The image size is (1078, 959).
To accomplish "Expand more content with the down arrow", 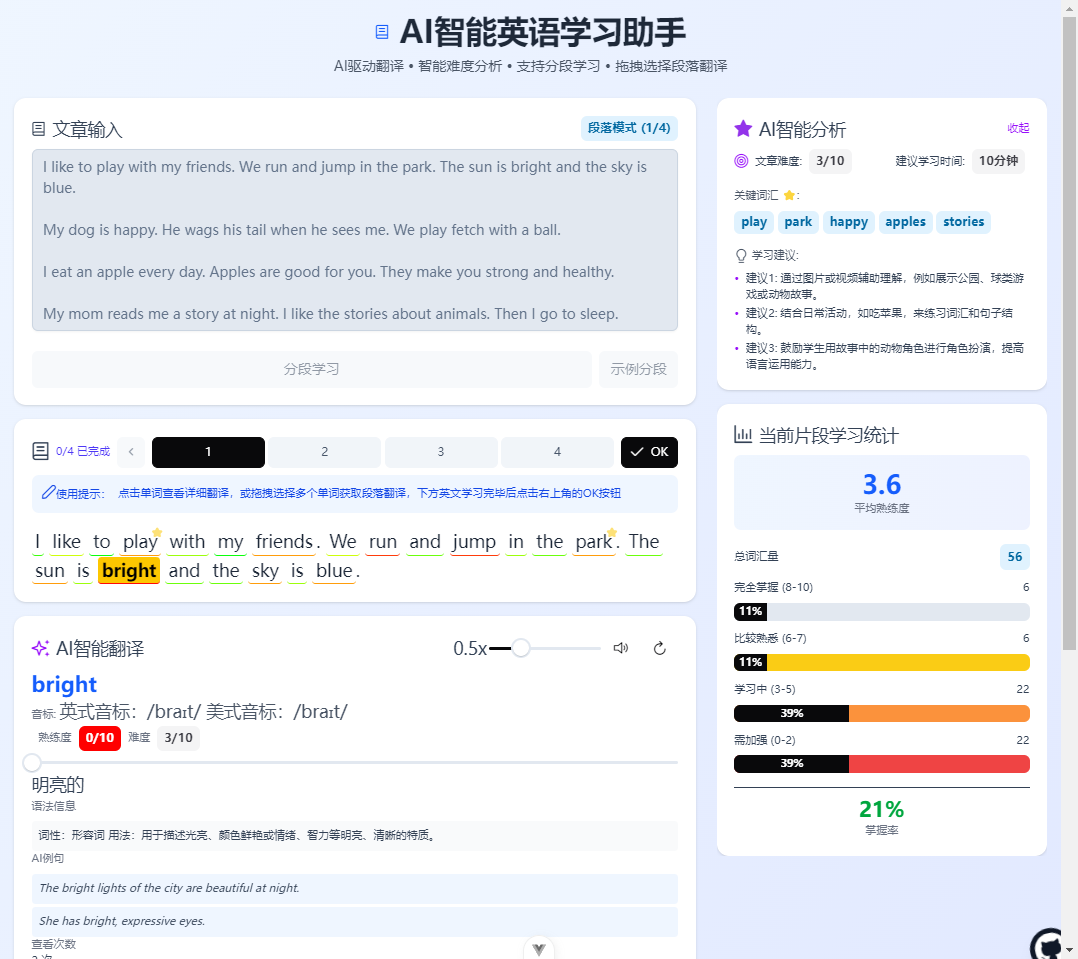I will (x=538, y=949).
